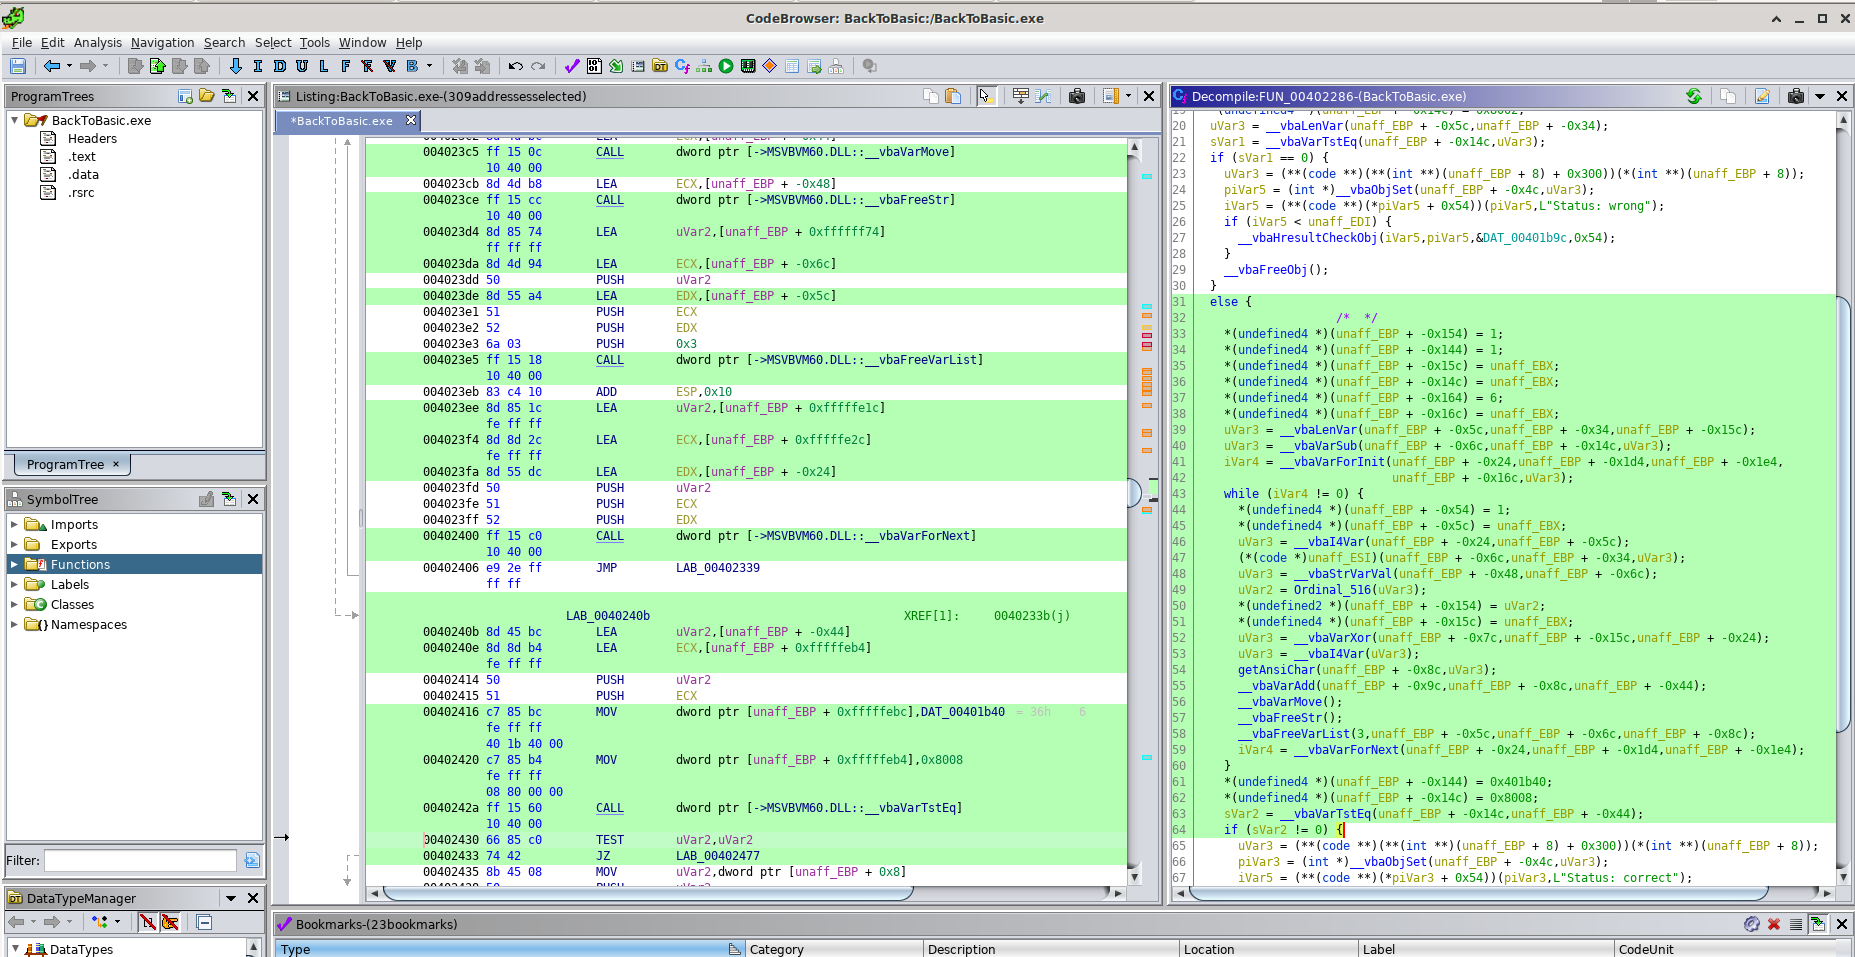Viewport: 1855px width, 957px height.
Task: Display the Decompiler (Cf icon)
Action: click(x=682, y=66)
